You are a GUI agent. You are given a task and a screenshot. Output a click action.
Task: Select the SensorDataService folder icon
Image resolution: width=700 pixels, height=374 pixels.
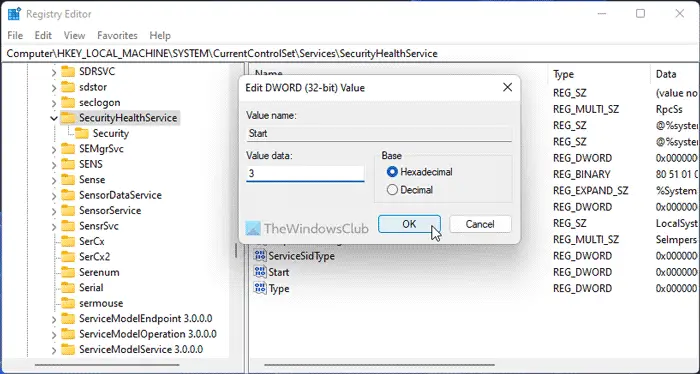[x=68, y=195]
